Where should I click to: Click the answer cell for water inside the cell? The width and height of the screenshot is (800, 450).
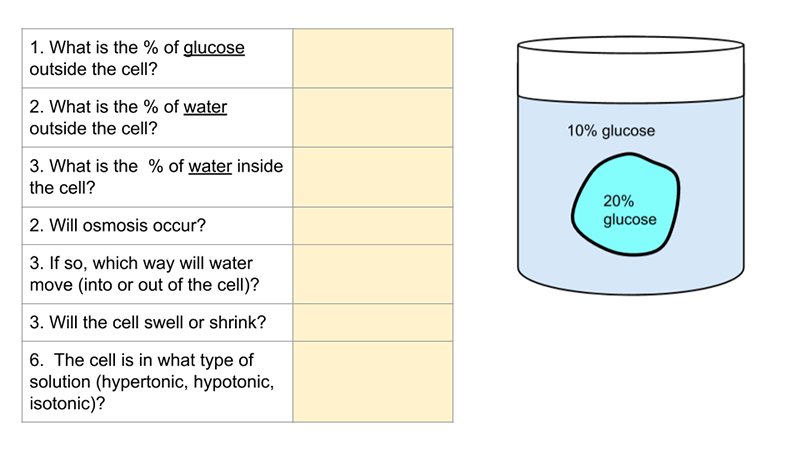pos(372,176)
